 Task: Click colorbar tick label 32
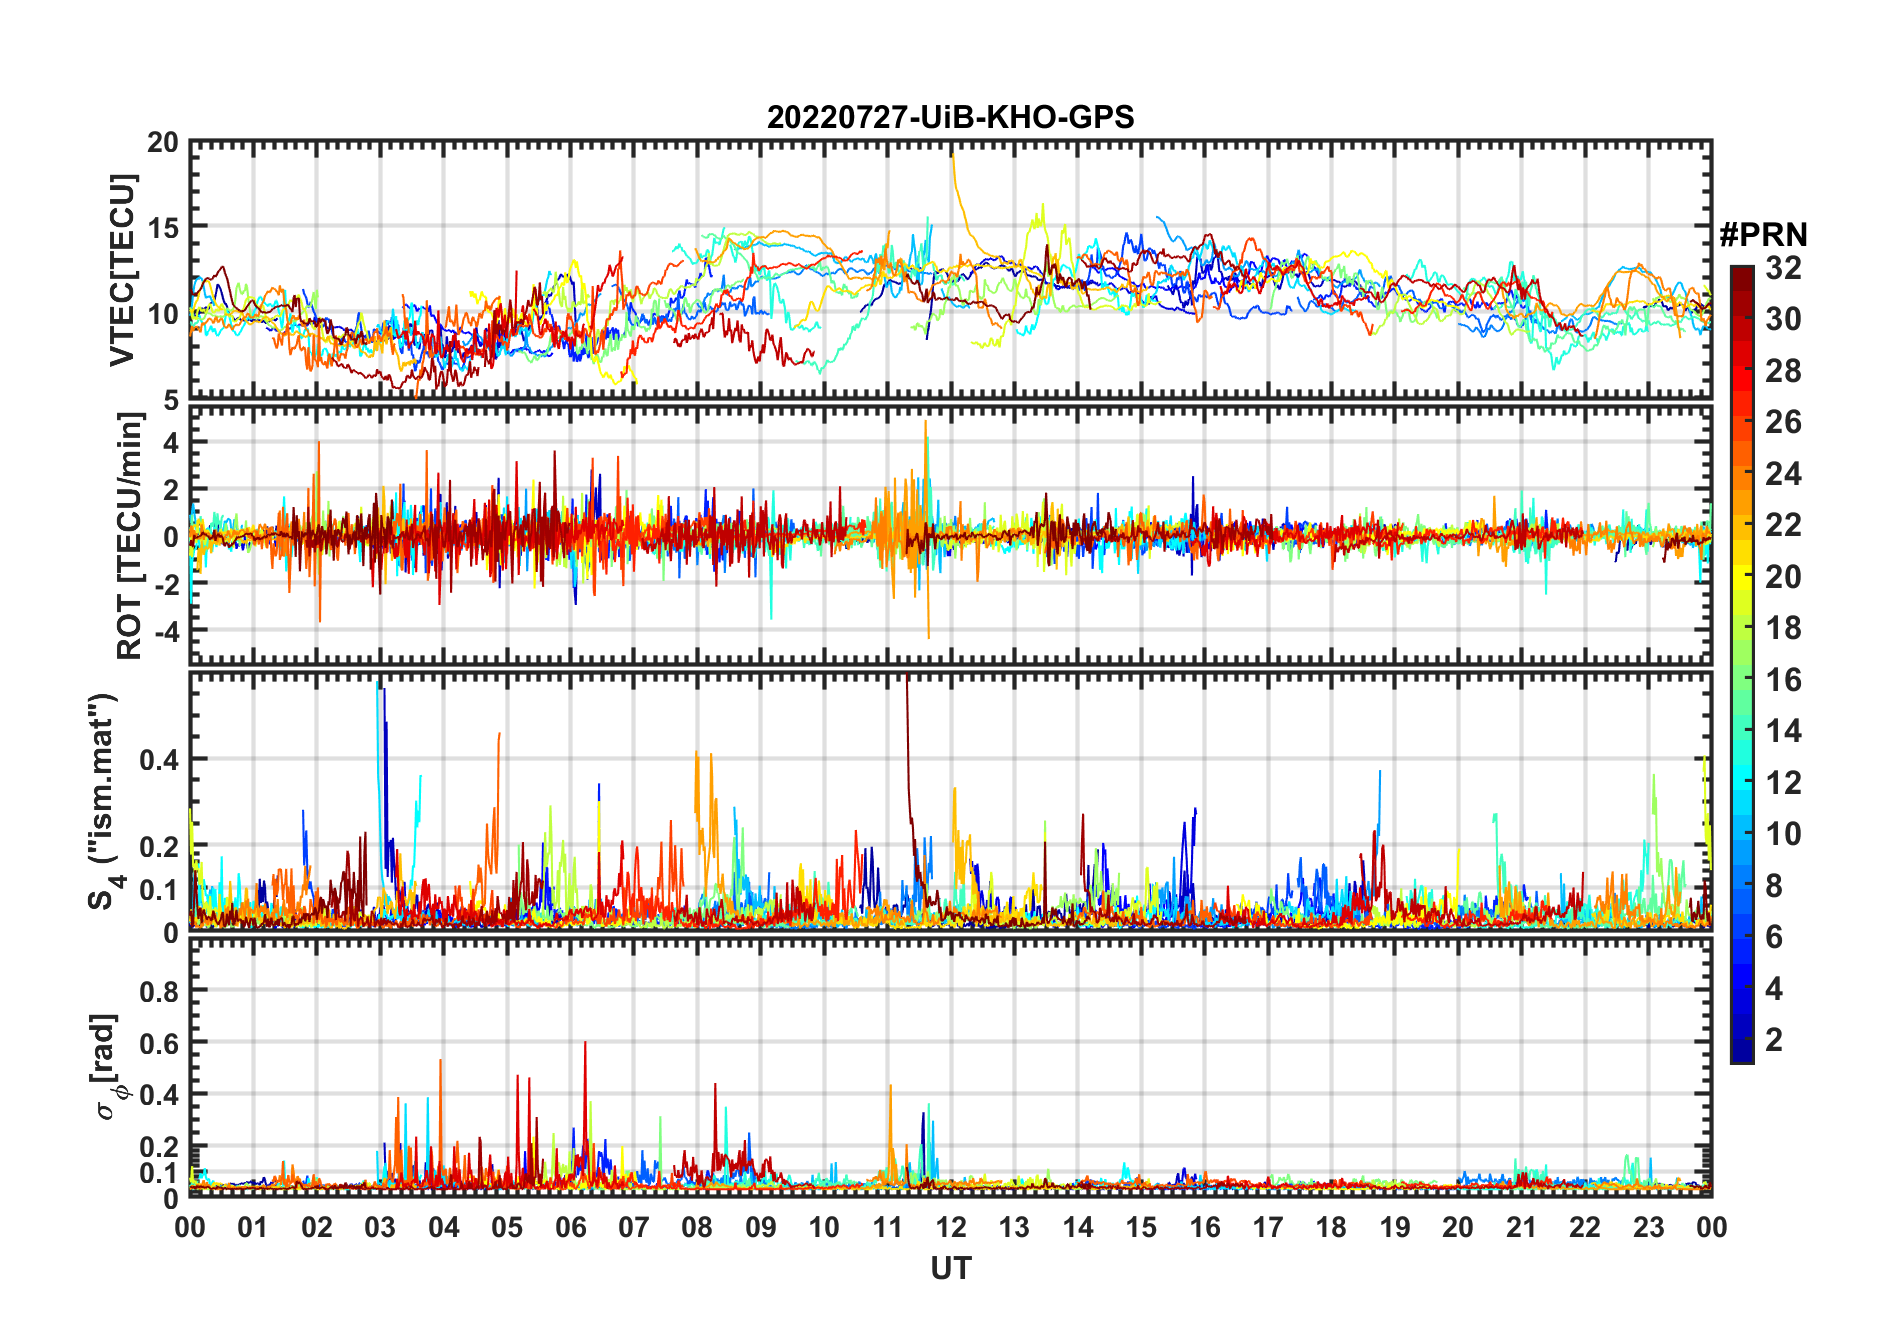[x=1783, y=268]
